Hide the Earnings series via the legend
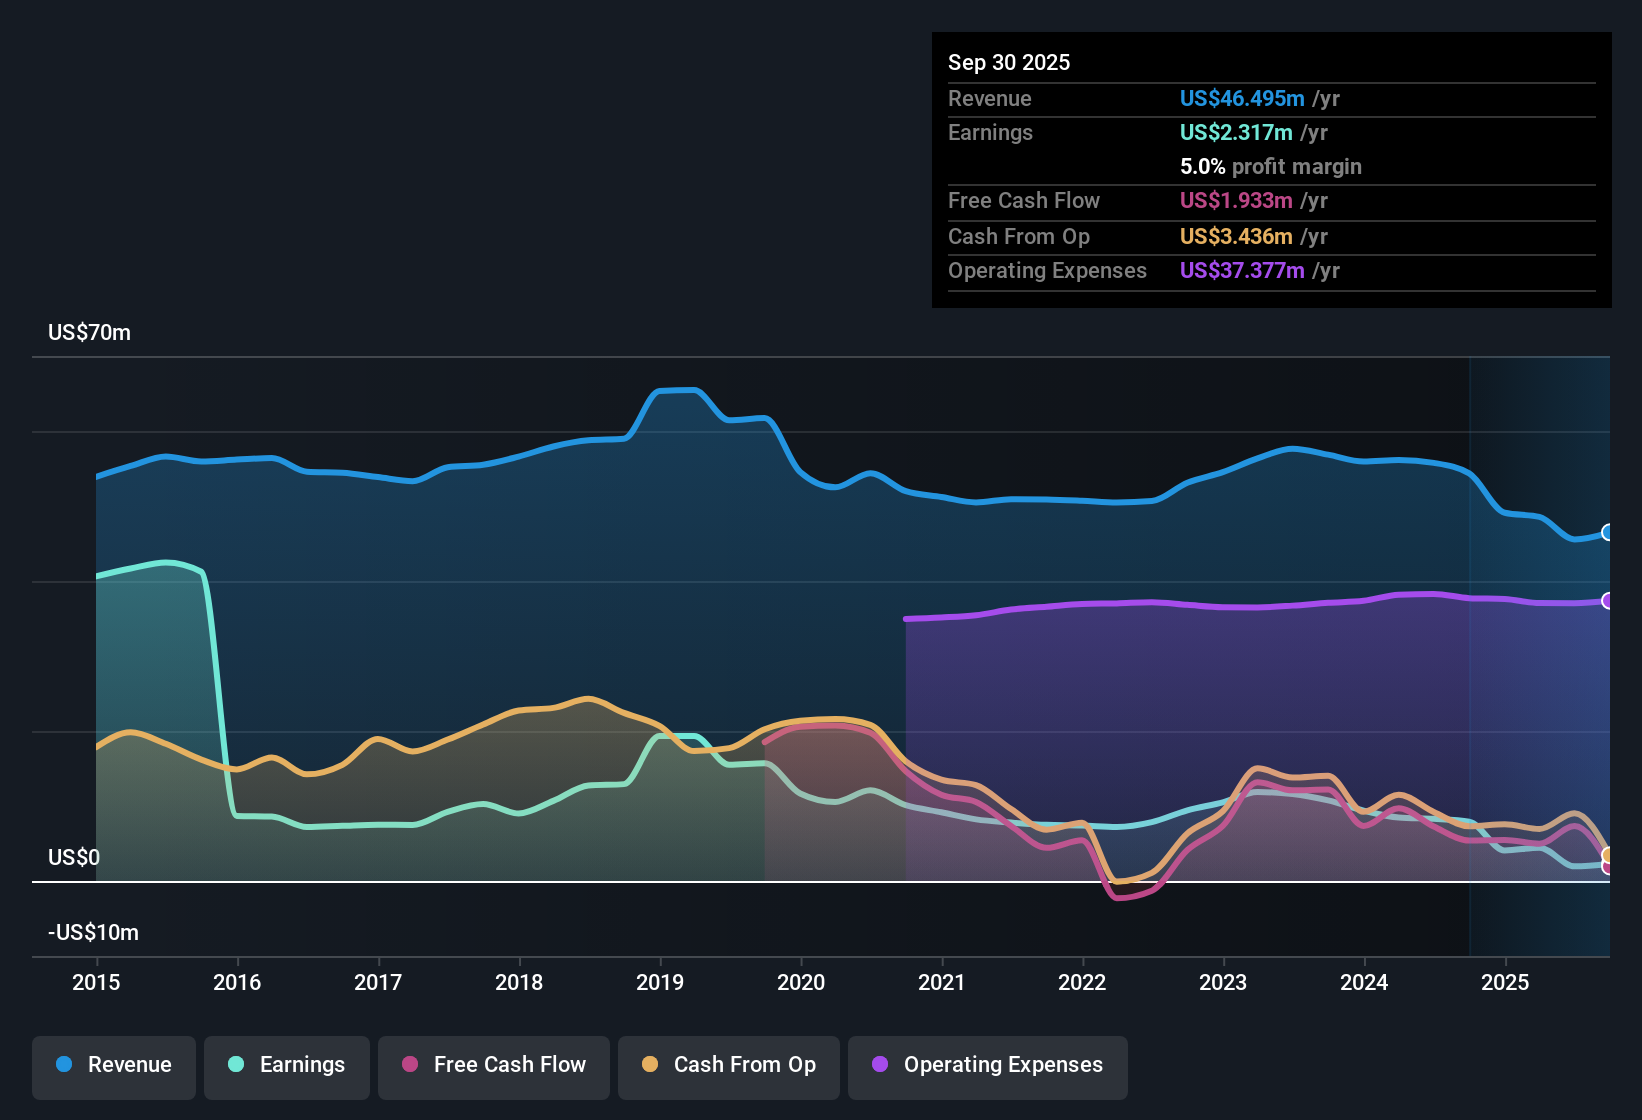 [x=286, y=1065]
